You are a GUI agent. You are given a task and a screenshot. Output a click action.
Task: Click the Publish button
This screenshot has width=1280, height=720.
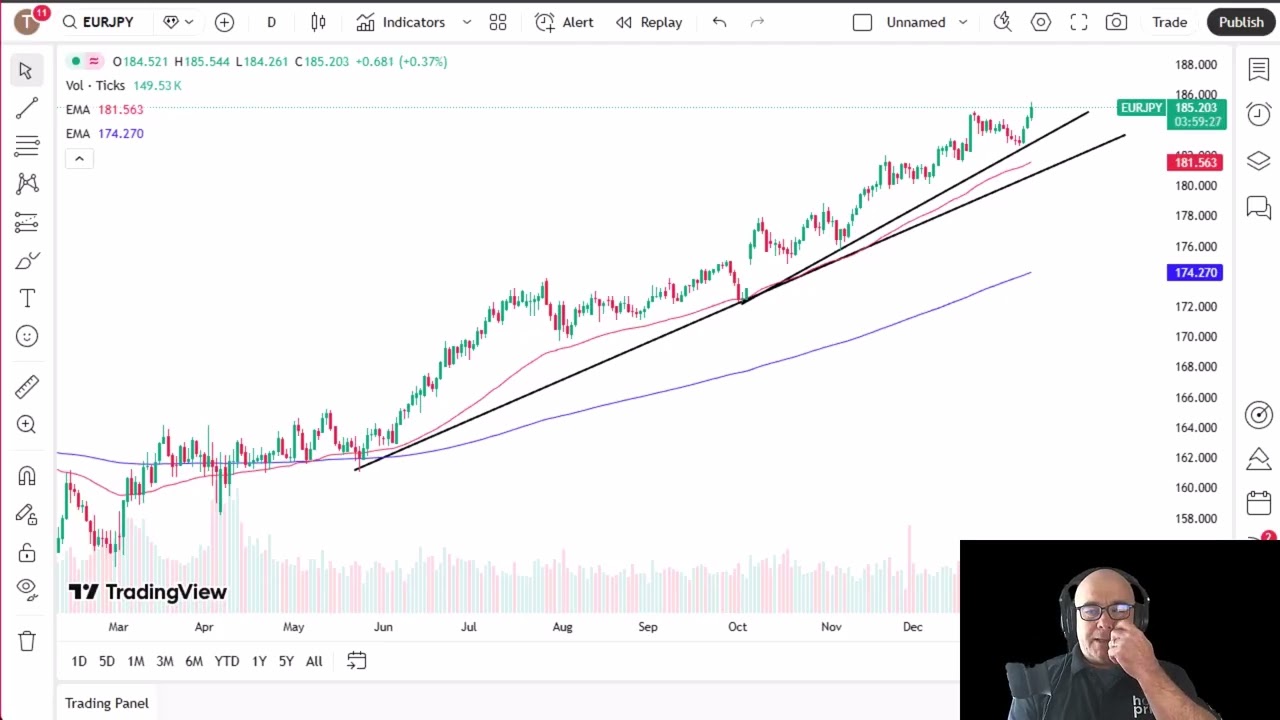coord(1241,22)
